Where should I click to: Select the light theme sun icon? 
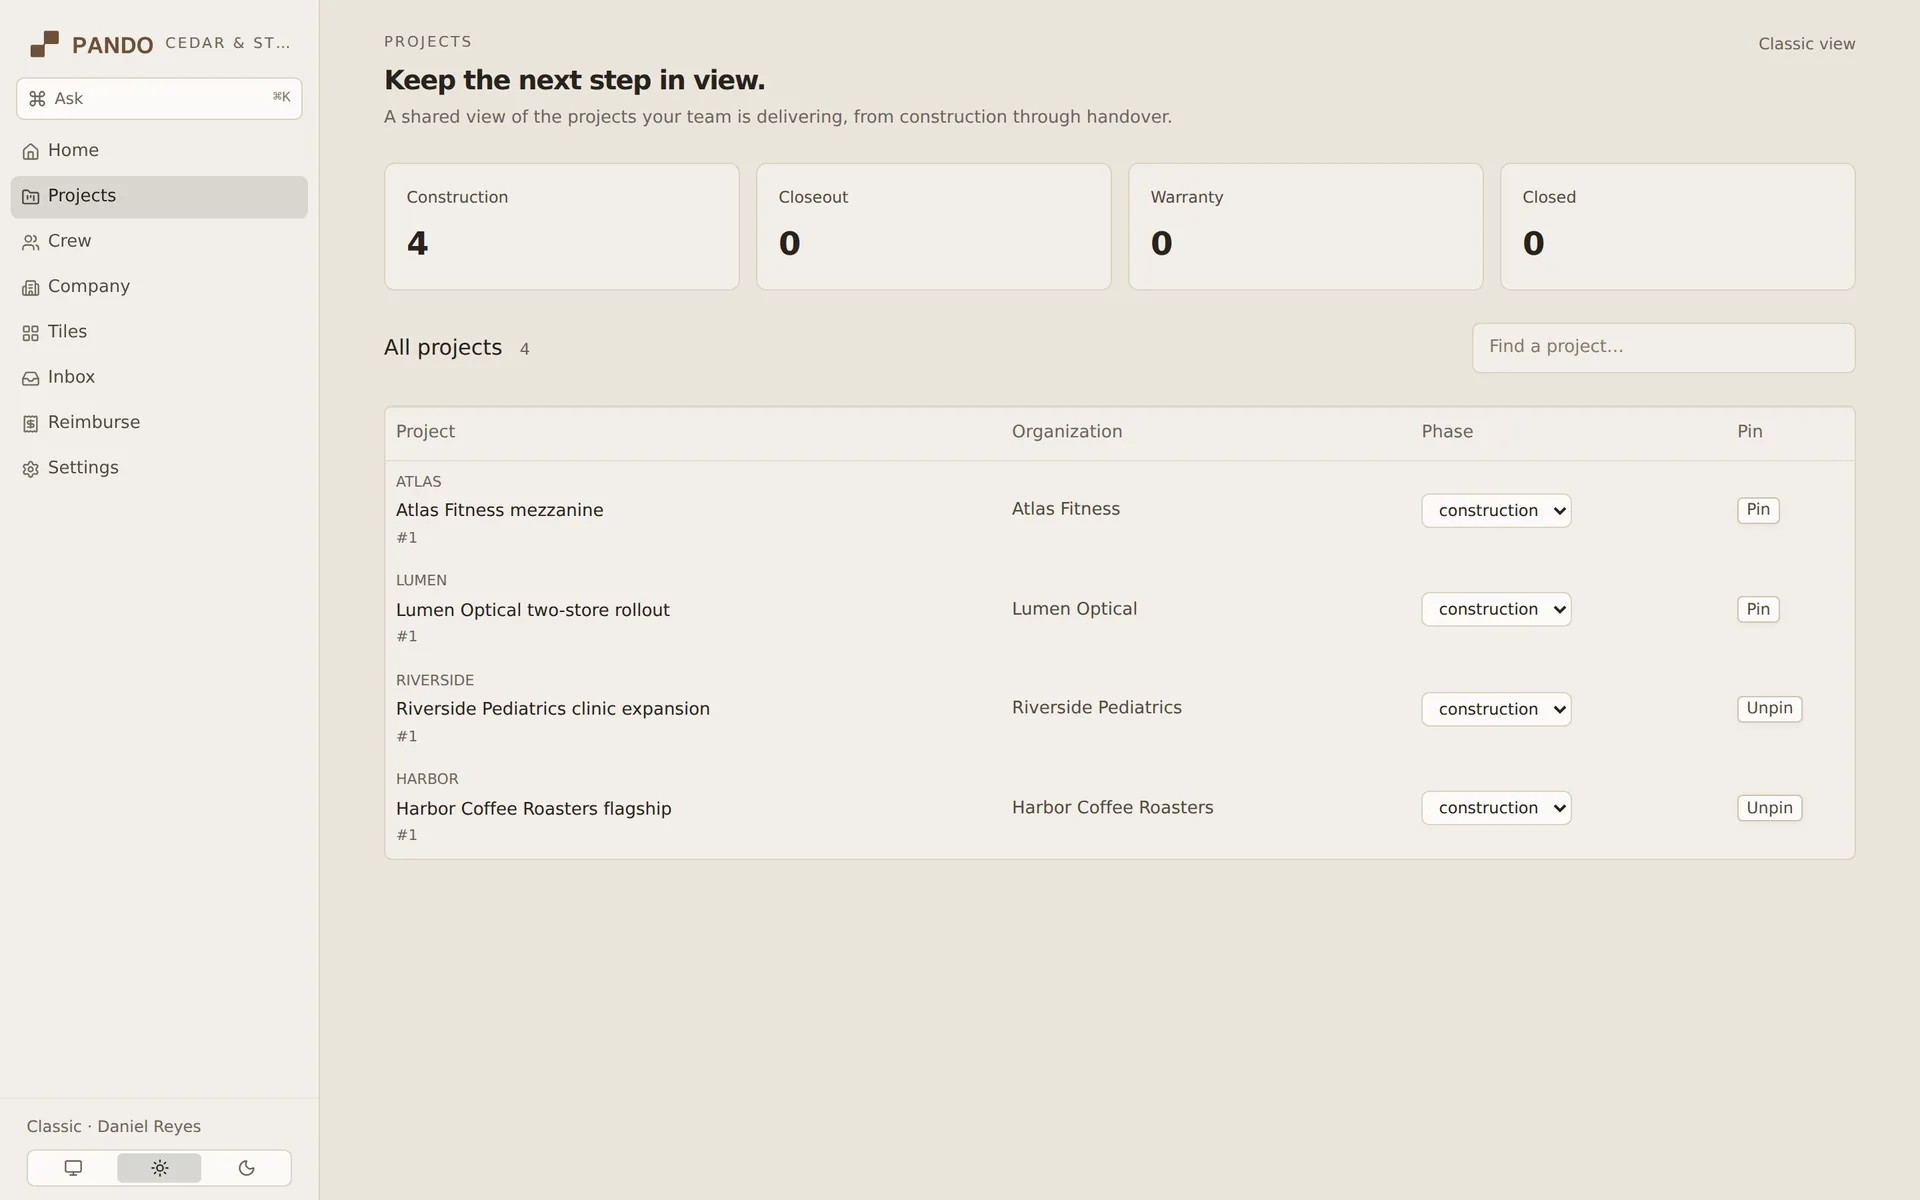[159, 1168]
